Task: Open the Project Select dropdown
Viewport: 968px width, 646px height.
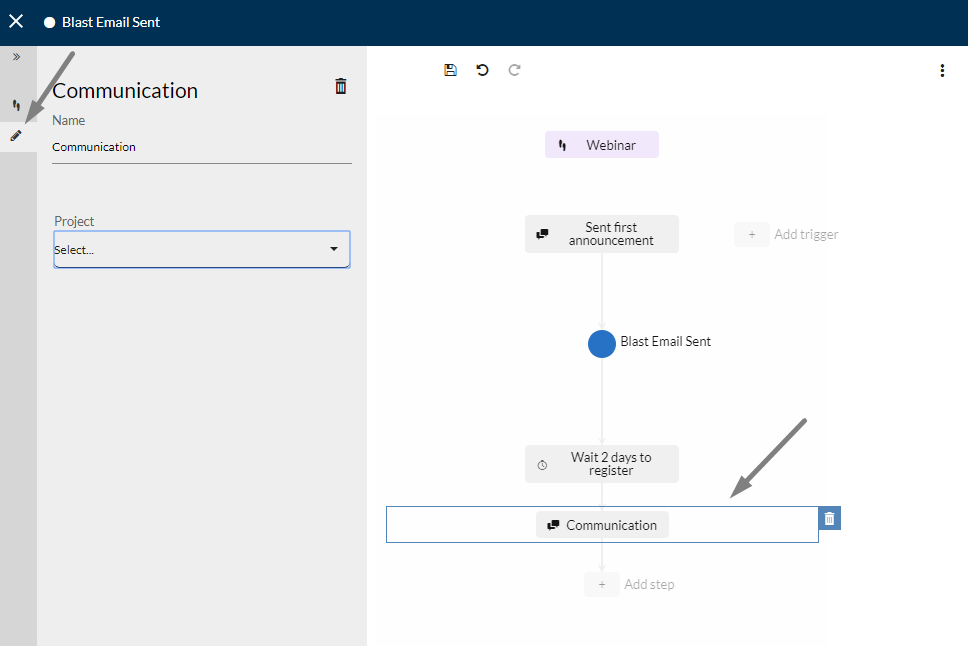Action: pos(202,250)
